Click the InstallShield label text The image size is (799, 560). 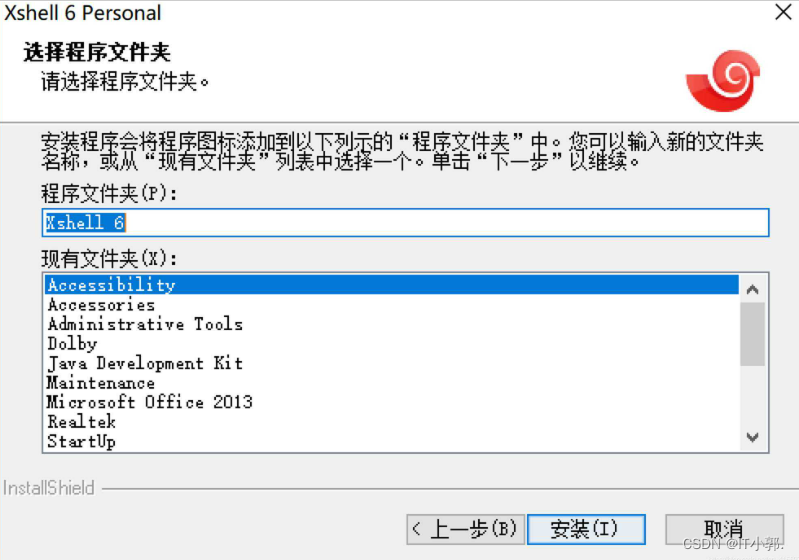49,488
